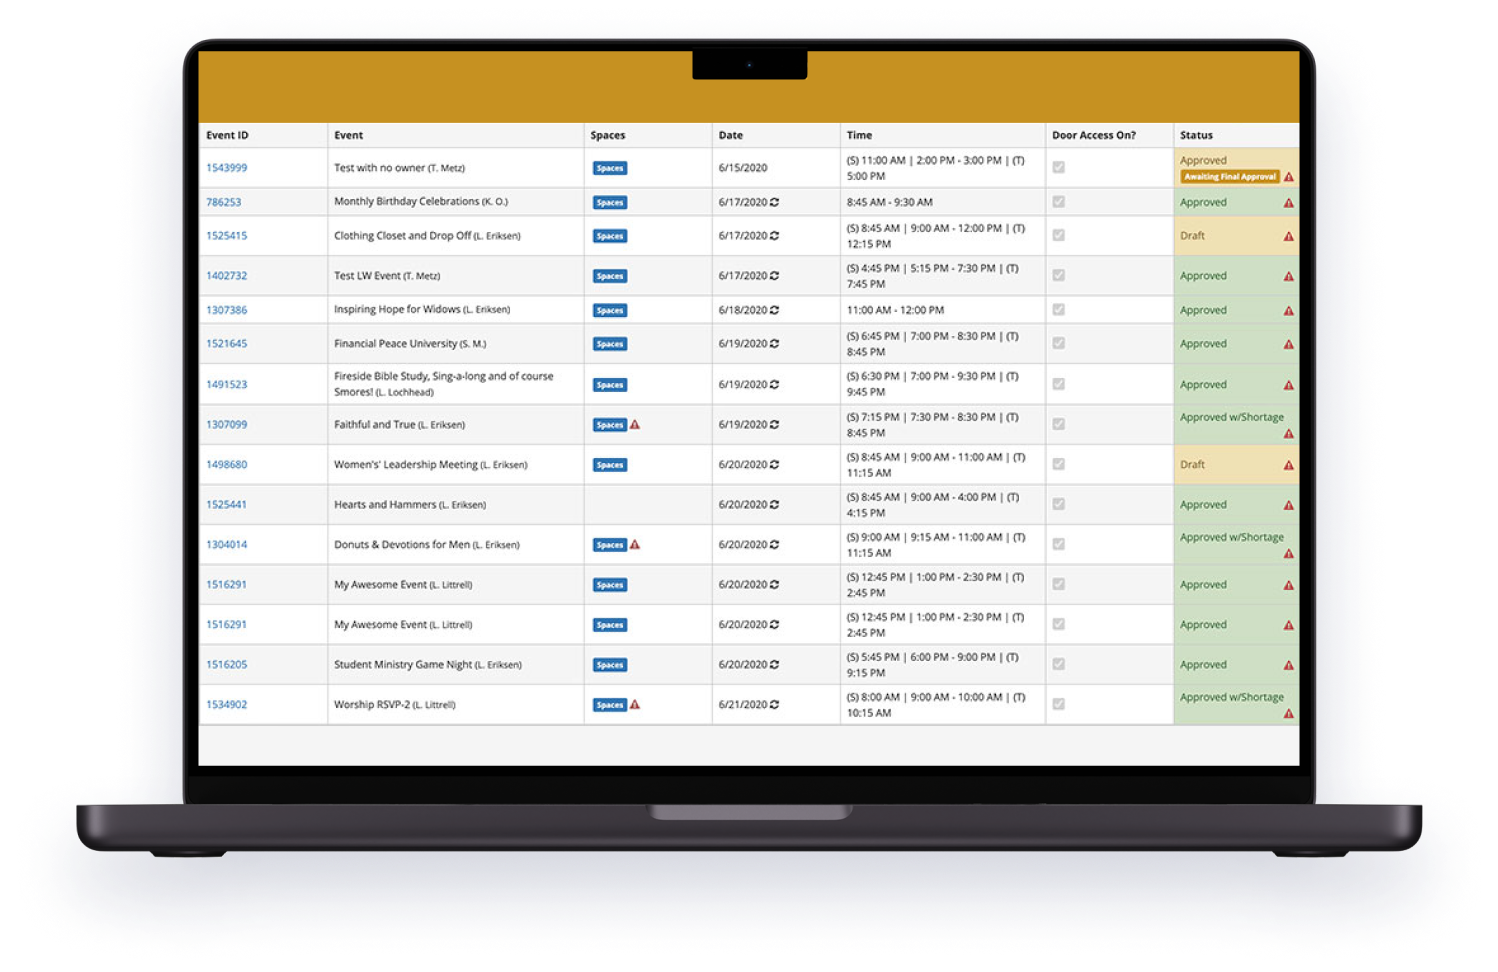Click the Awaiting Final Approval badge
Image resolution: width=1498 pixels, height=972 pixels.
coord(1230,176)
